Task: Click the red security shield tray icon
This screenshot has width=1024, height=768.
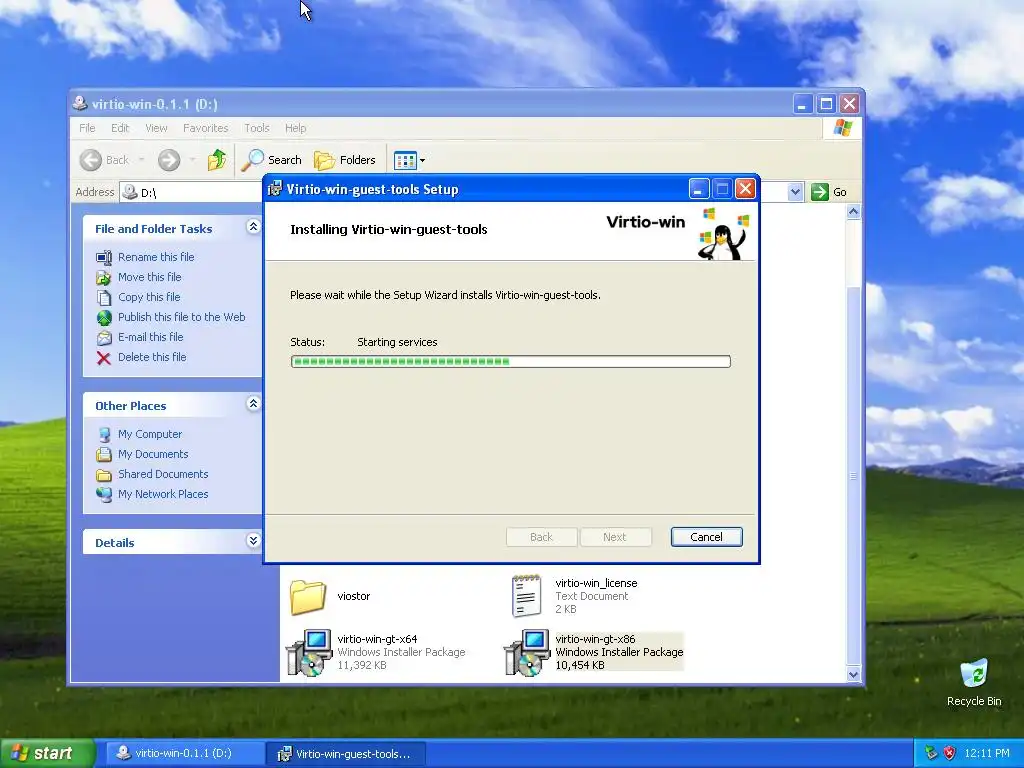Action: (x=950, y=753)
